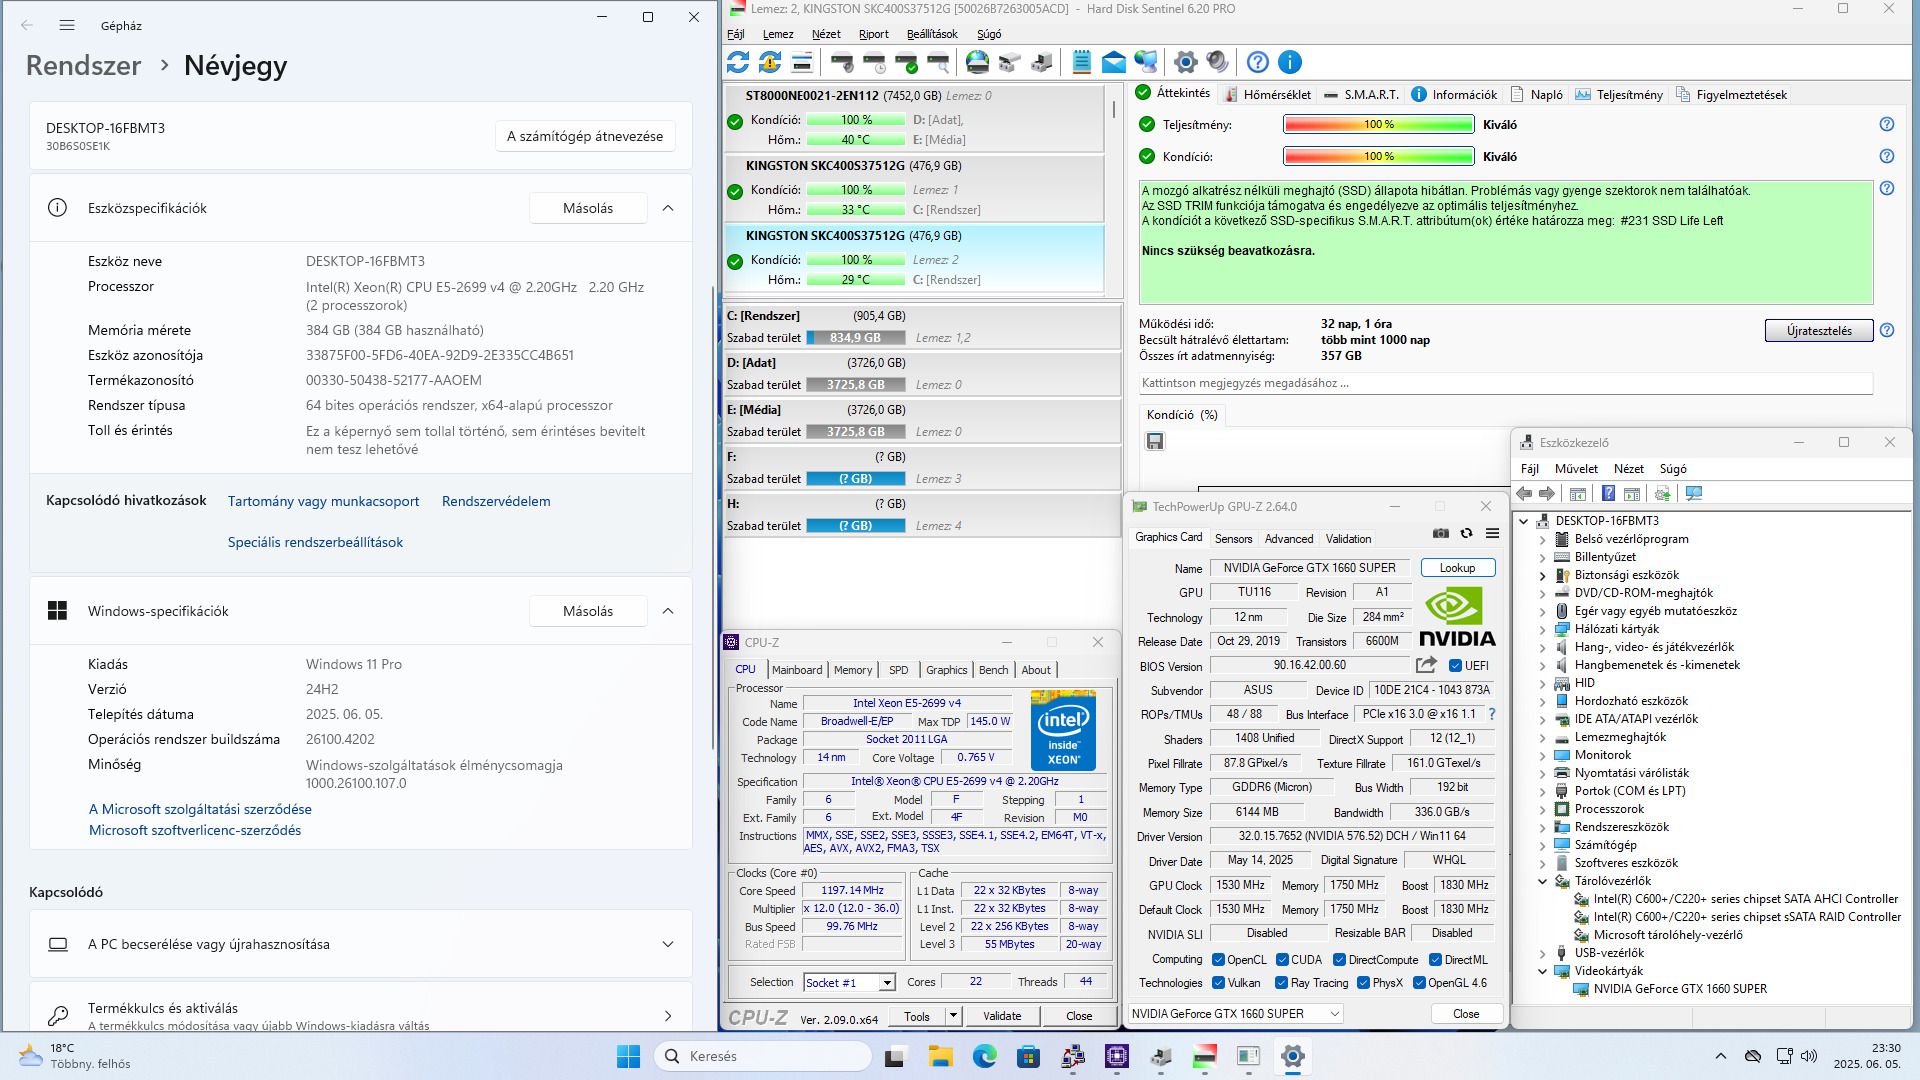Click the blue info icon in toolbar

point(1290,62)
